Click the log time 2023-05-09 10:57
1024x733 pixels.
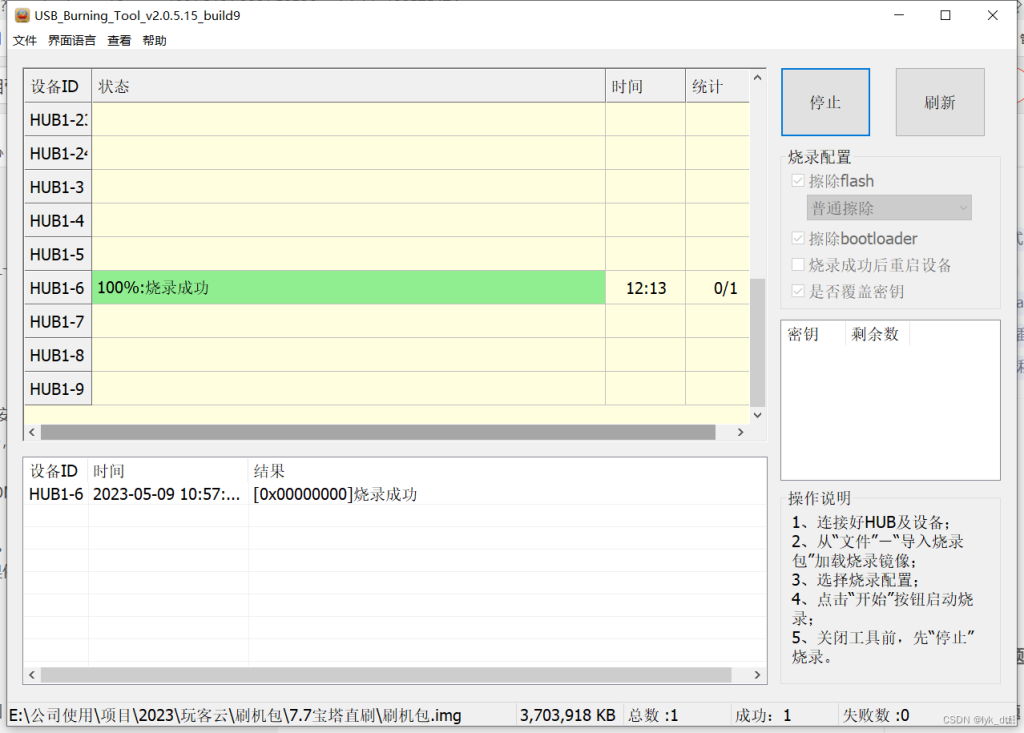point(167,494)
